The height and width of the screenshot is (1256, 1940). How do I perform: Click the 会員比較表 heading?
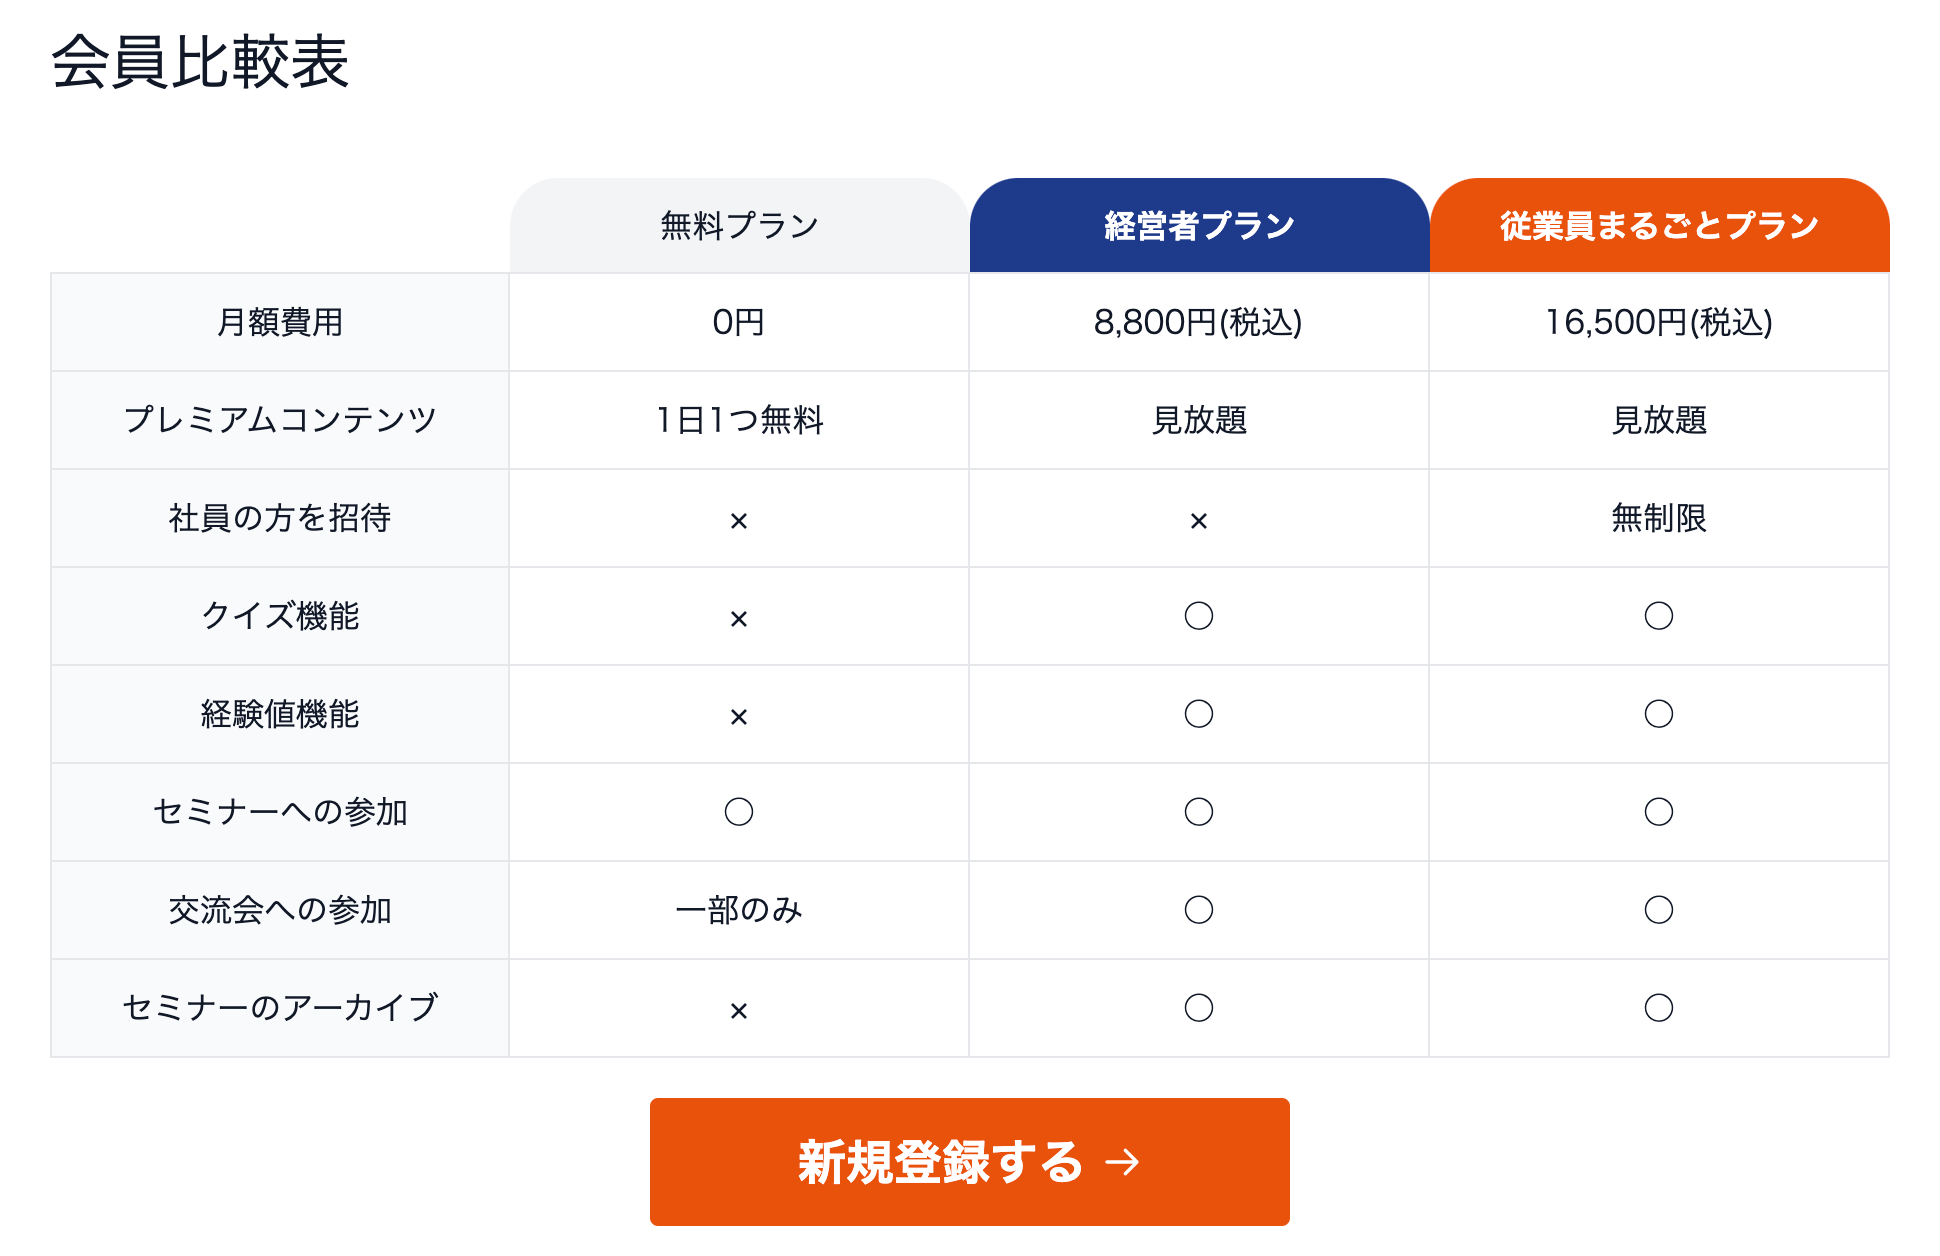tap(200, 63)
